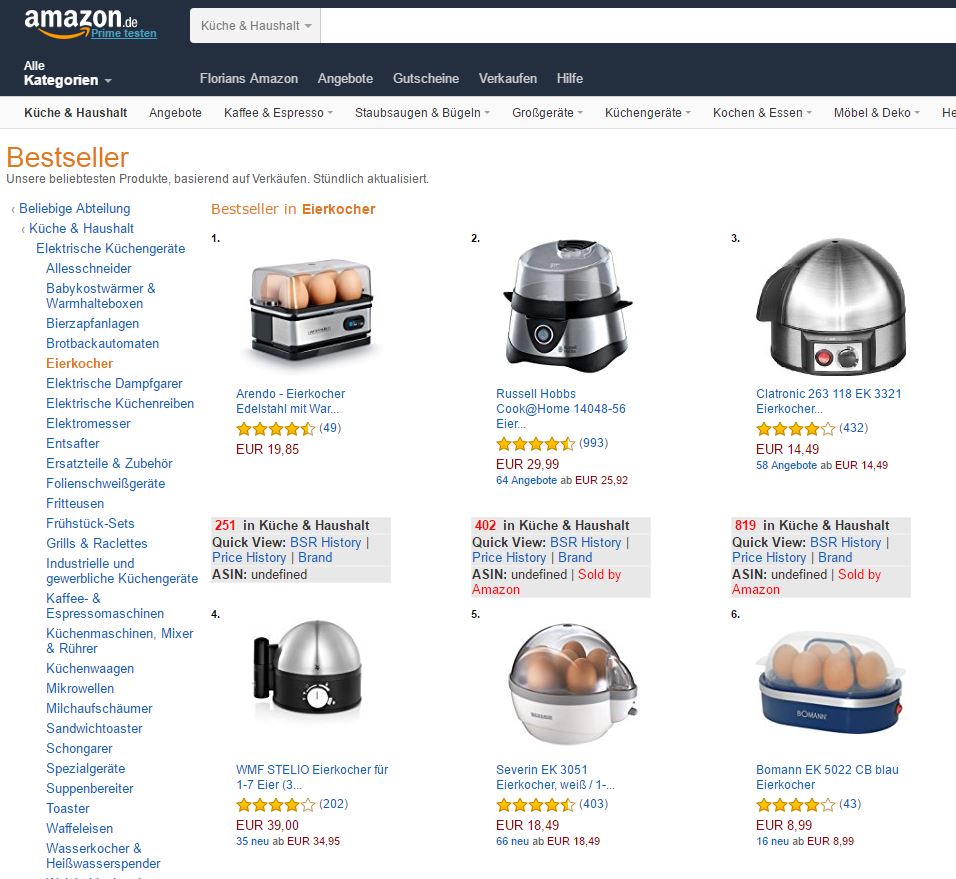Expand the Staubsaugen & Bügeln dropdown
This screenshot has width=956, height=879.
click(422, 113)
